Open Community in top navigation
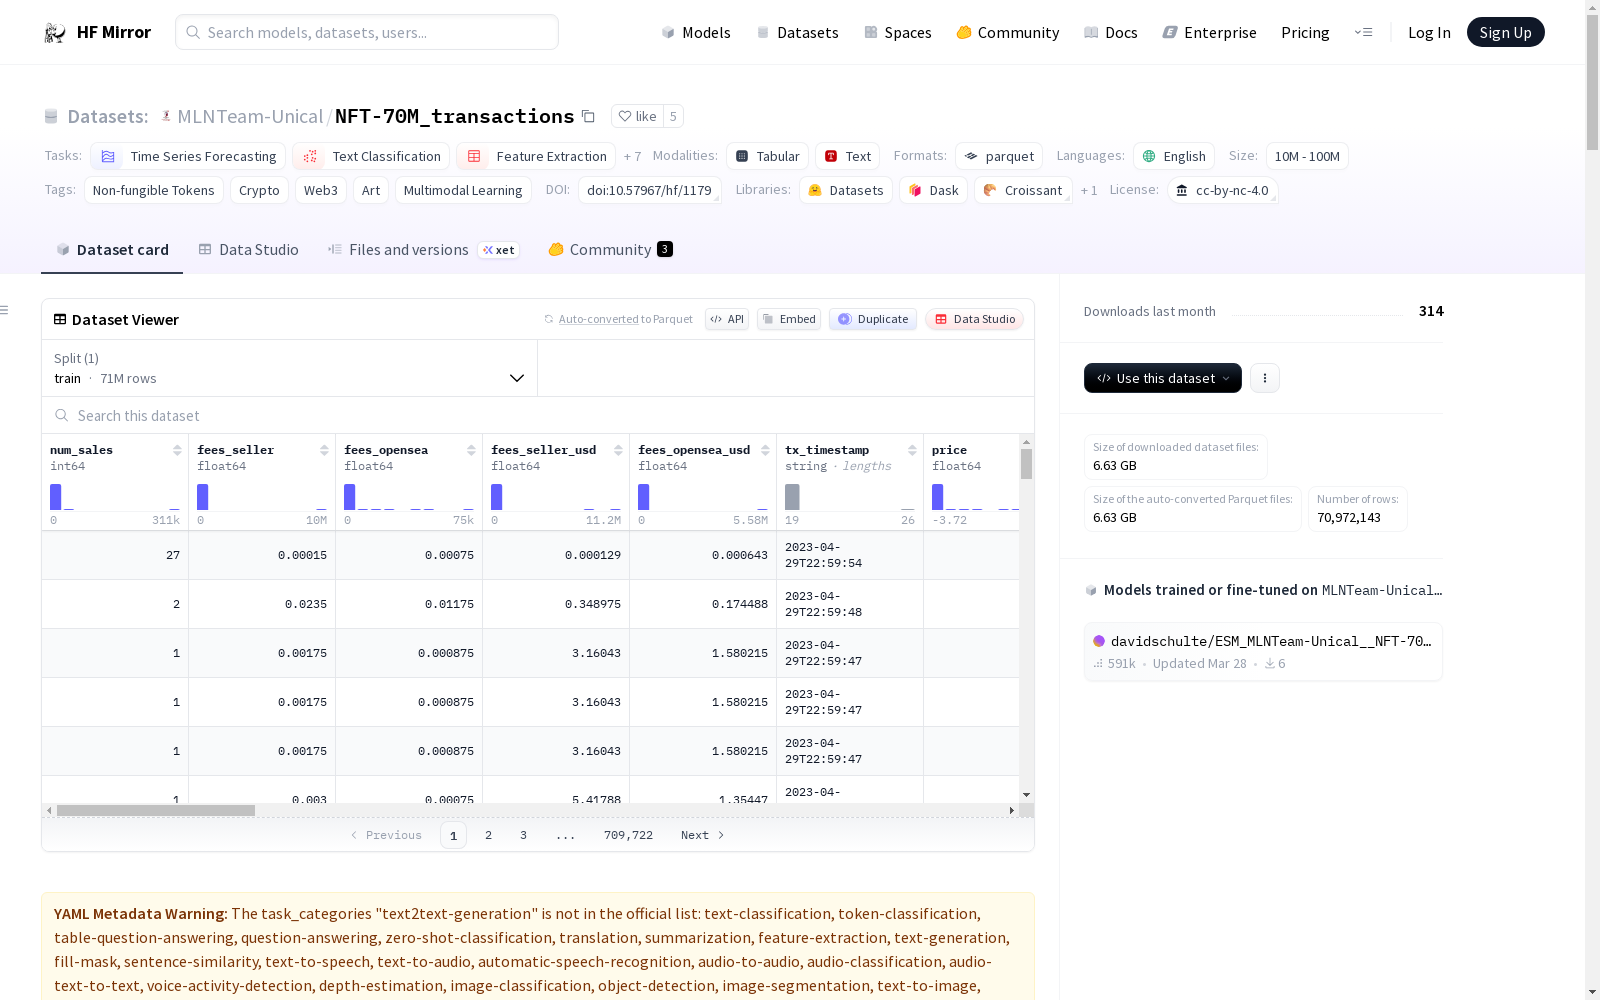 tap(1008, 33)
